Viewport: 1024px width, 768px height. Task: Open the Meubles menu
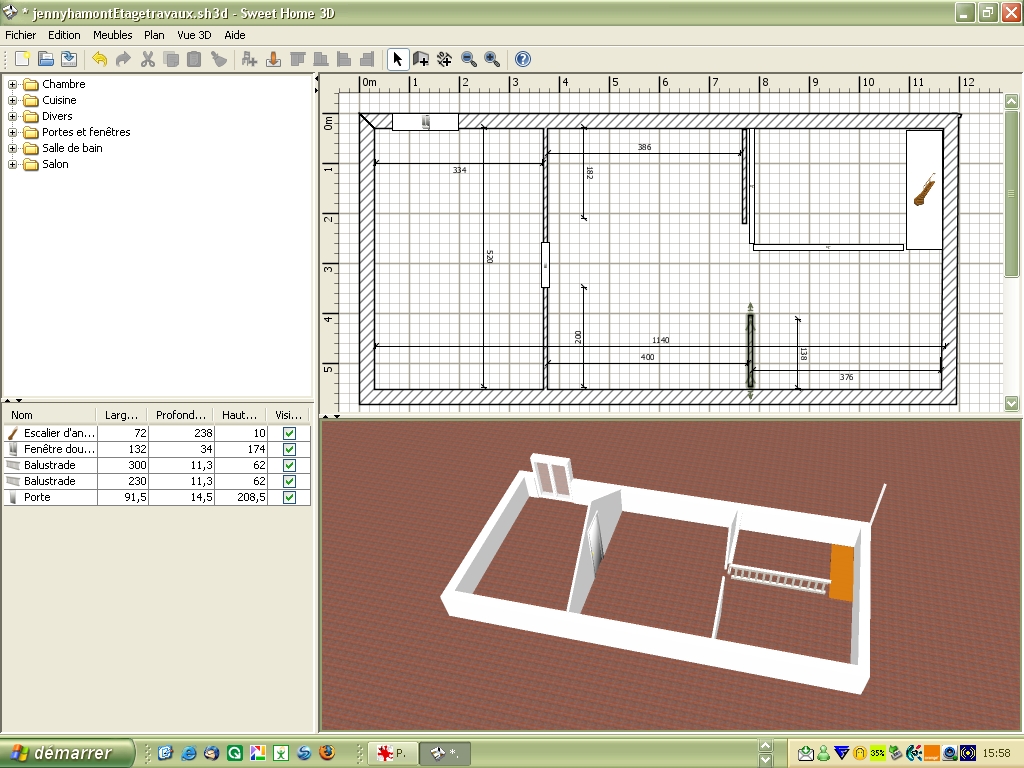pos(112,35)
